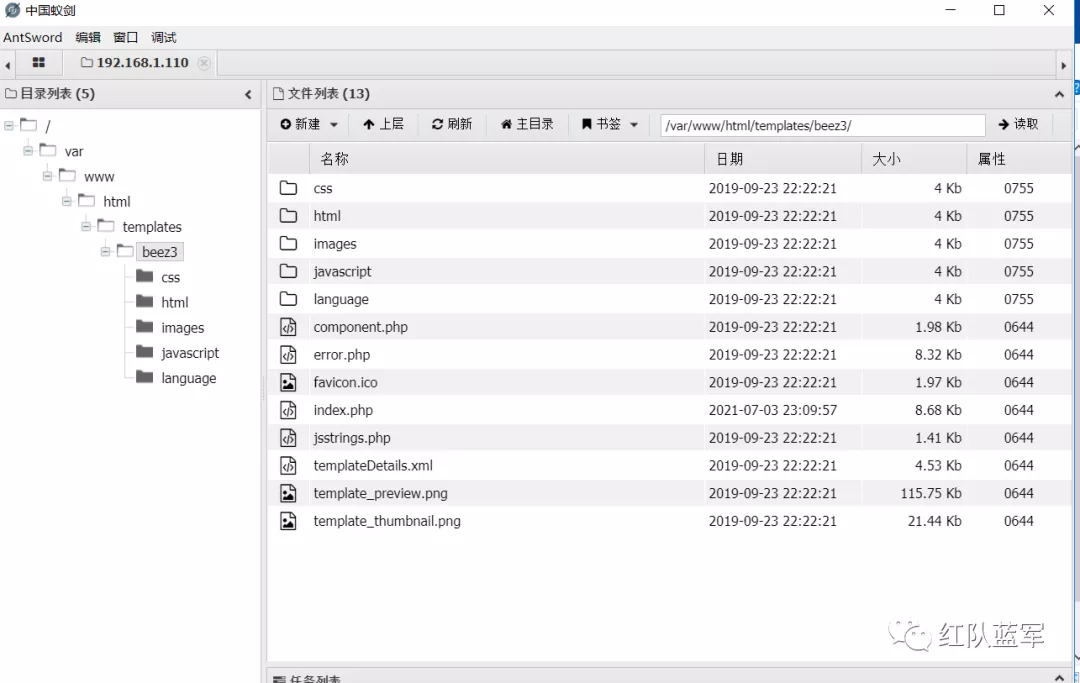Collapse the html tree node under www
This screenshot has width=1080, height=683.
[67, 201]
